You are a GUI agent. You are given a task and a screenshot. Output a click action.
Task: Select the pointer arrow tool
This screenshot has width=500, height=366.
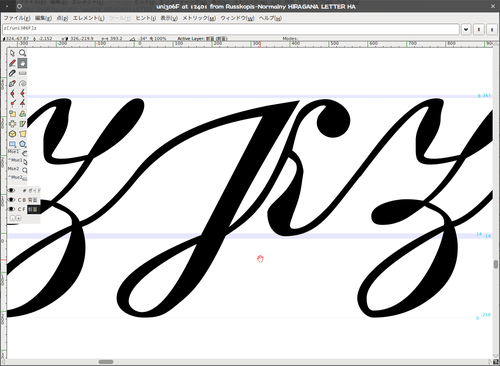(12, 53)
